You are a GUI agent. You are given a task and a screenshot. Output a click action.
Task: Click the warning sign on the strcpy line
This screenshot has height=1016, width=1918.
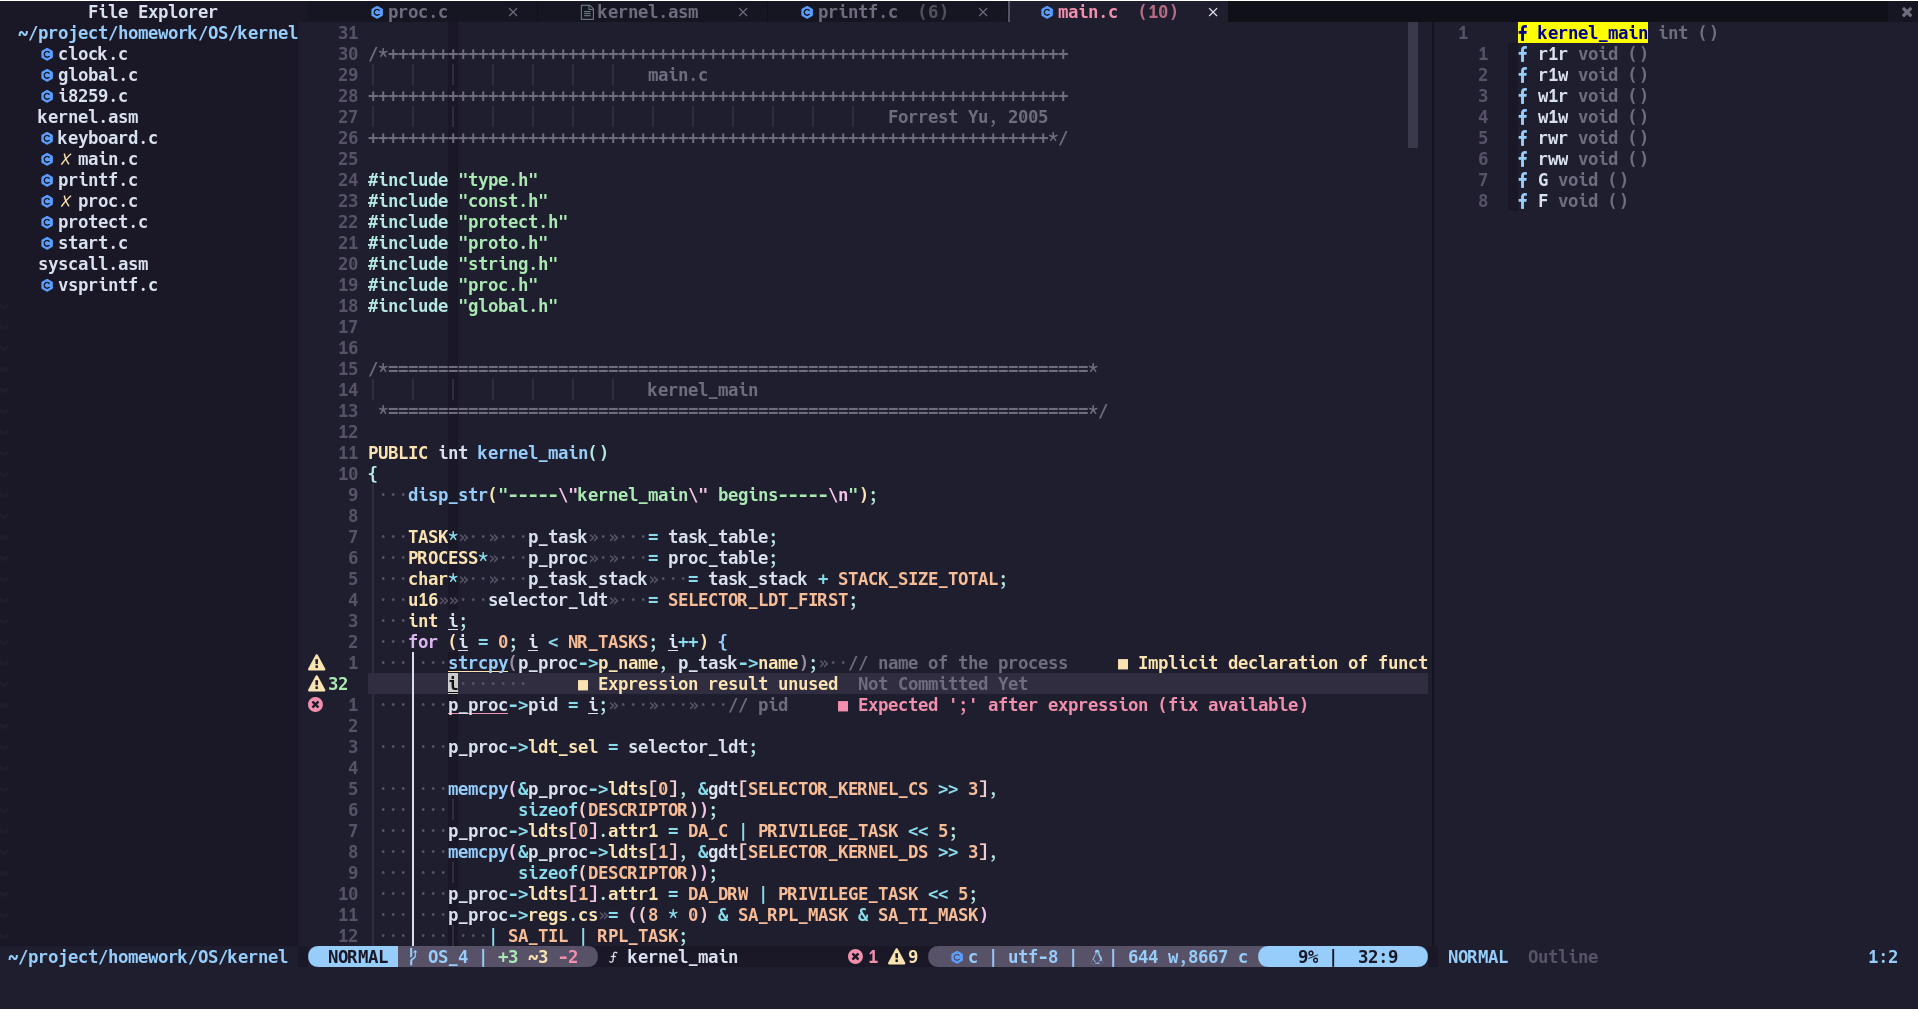click(x=316, y=663)
